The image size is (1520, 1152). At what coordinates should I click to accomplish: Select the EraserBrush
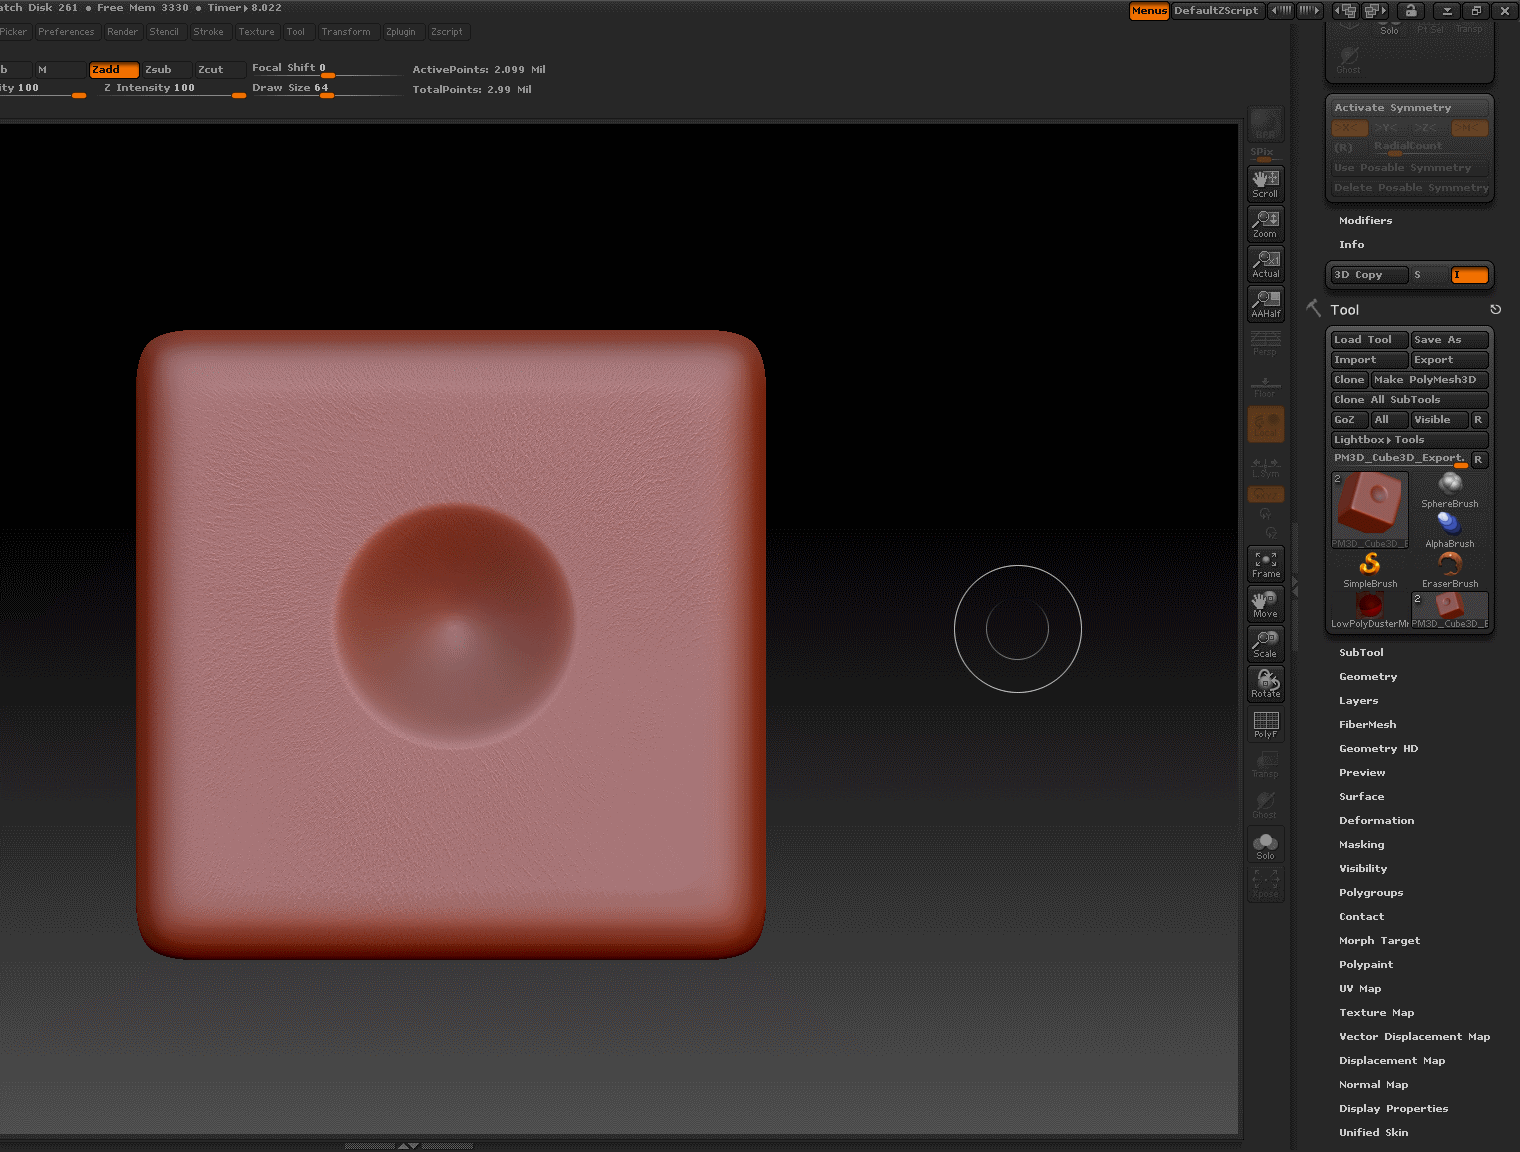tap(1450, 567)
